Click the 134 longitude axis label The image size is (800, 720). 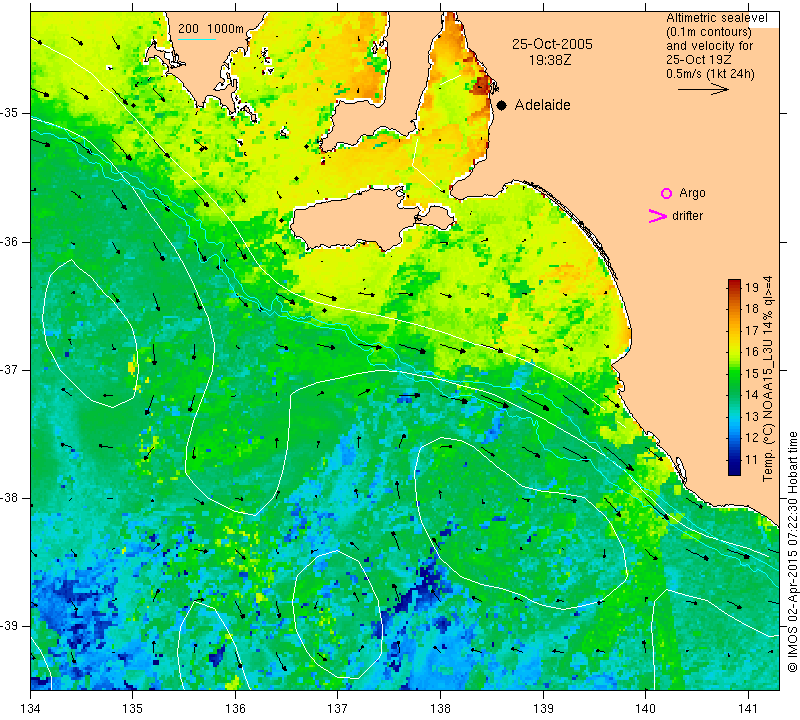[31, 708]
